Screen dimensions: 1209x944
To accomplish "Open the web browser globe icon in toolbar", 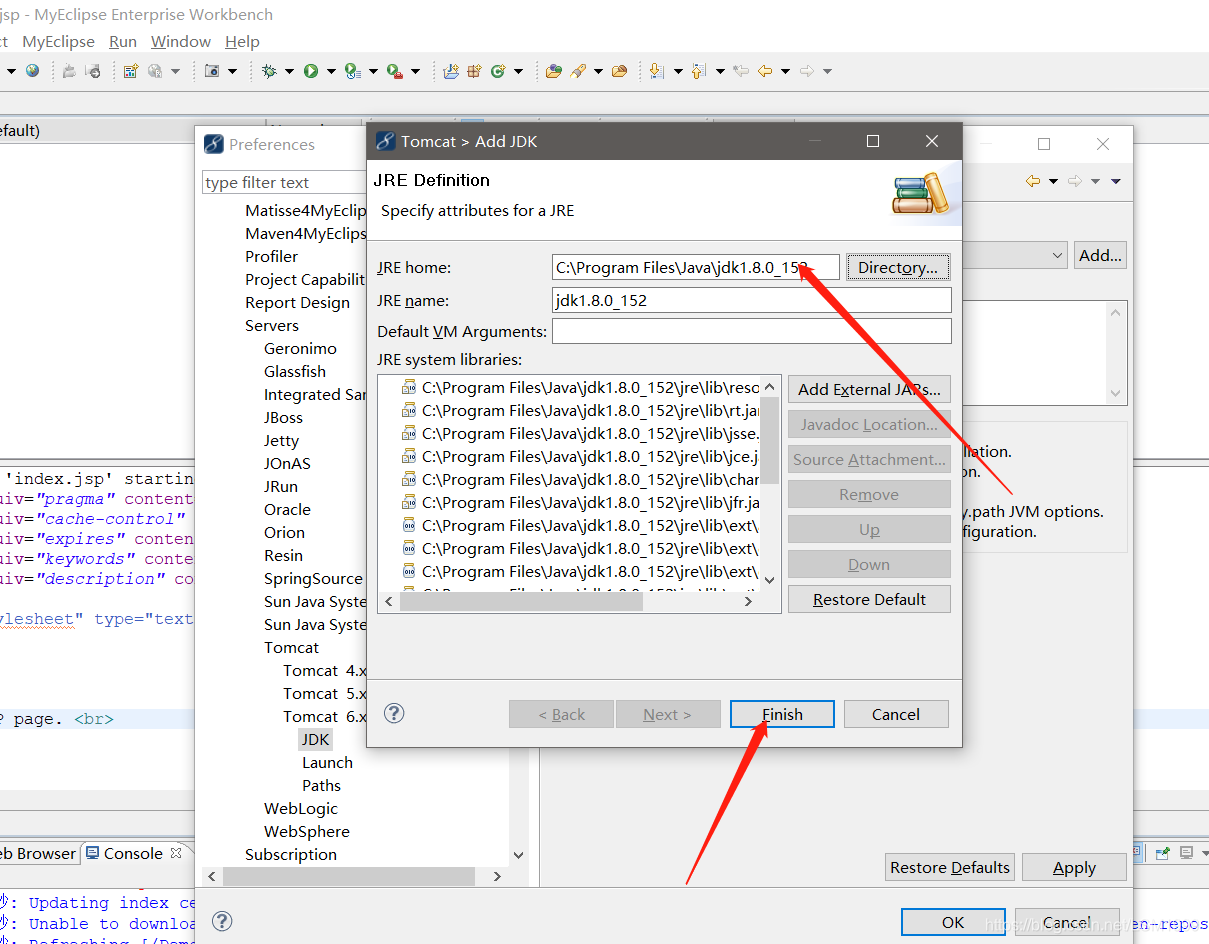I will 32,71.
